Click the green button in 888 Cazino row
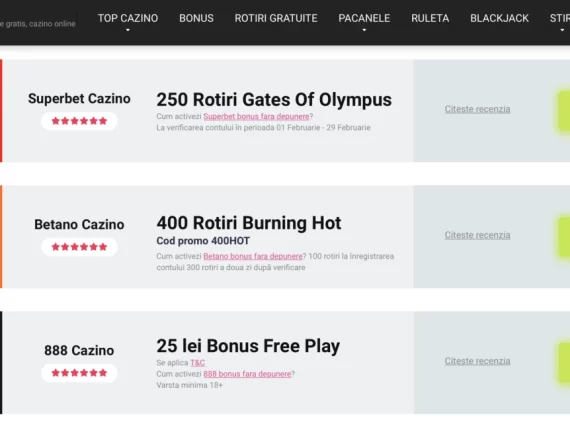570x430 pixels. click(x=564, y=362)
